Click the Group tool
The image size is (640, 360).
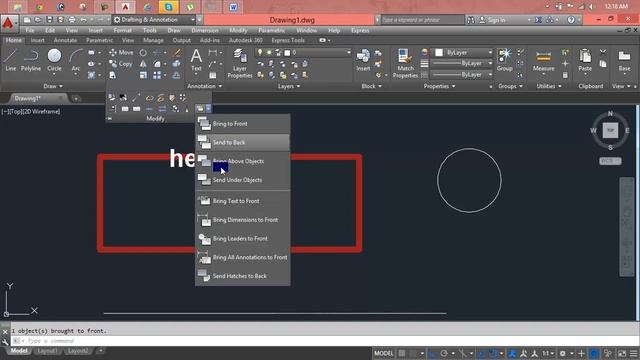coord(504,60)
